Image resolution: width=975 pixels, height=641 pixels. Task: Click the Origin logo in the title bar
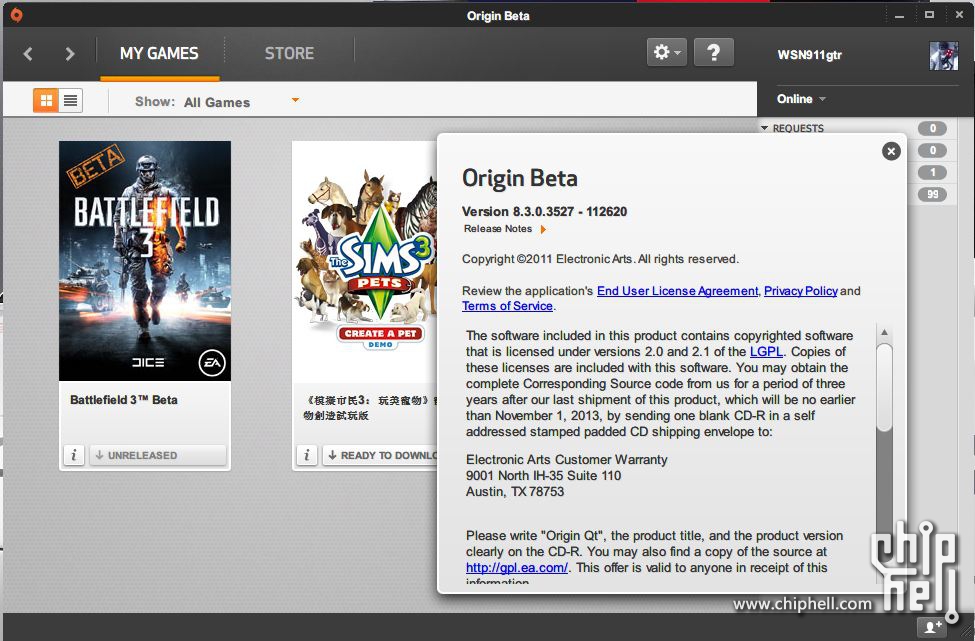[17, 15]
